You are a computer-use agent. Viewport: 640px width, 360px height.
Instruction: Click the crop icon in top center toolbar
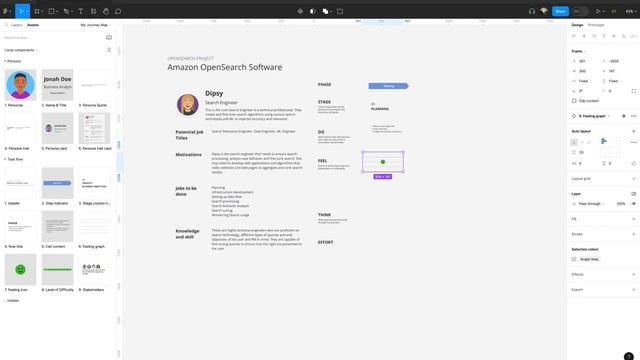tap(340, 11)
